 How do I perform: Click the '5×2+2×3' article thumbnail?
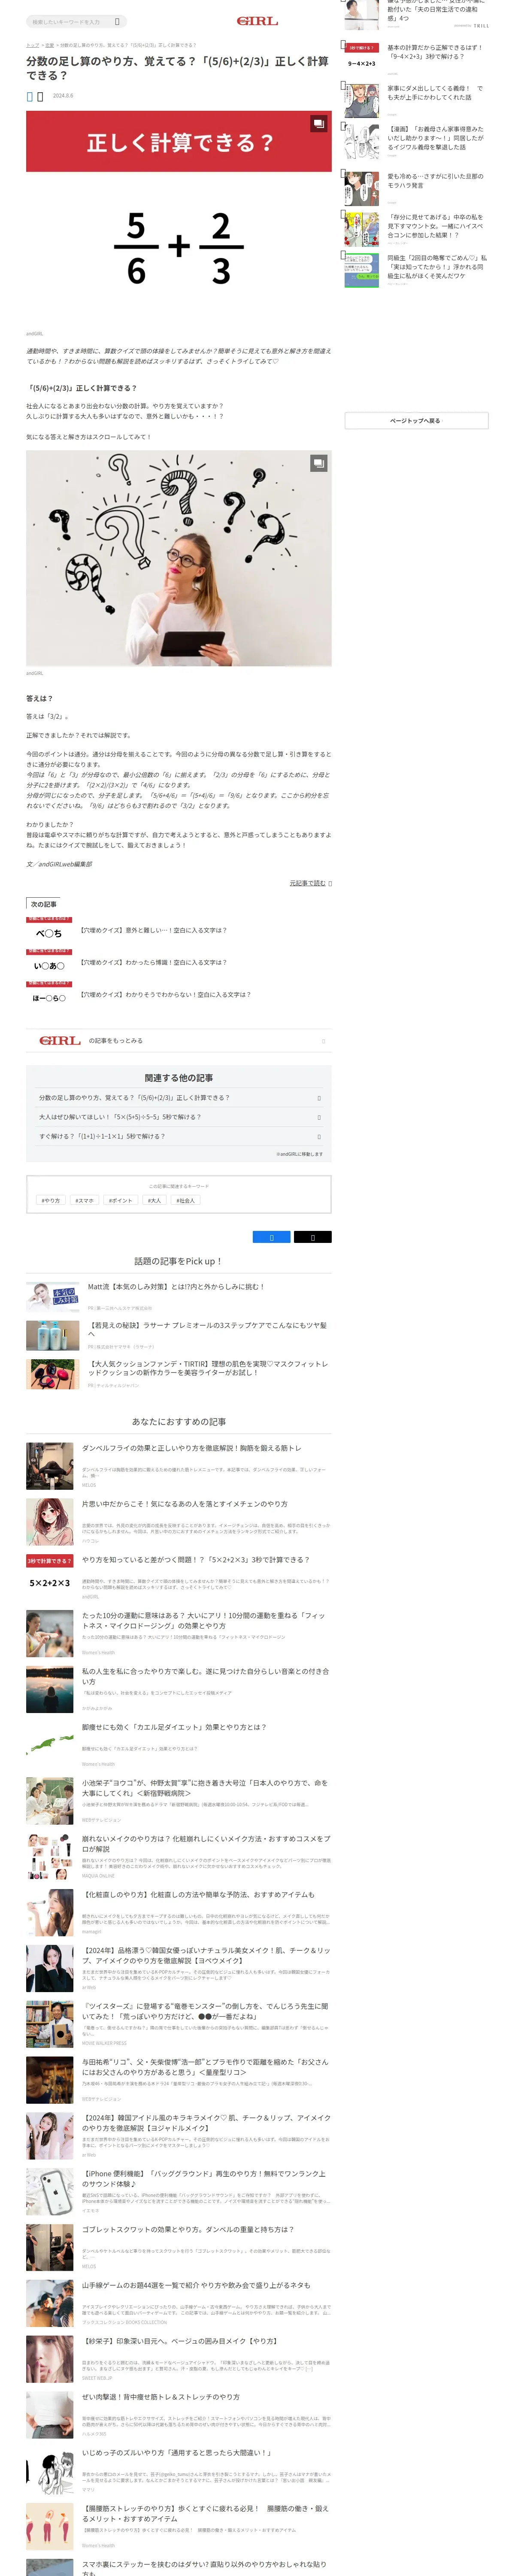(x=50, y=1578)
